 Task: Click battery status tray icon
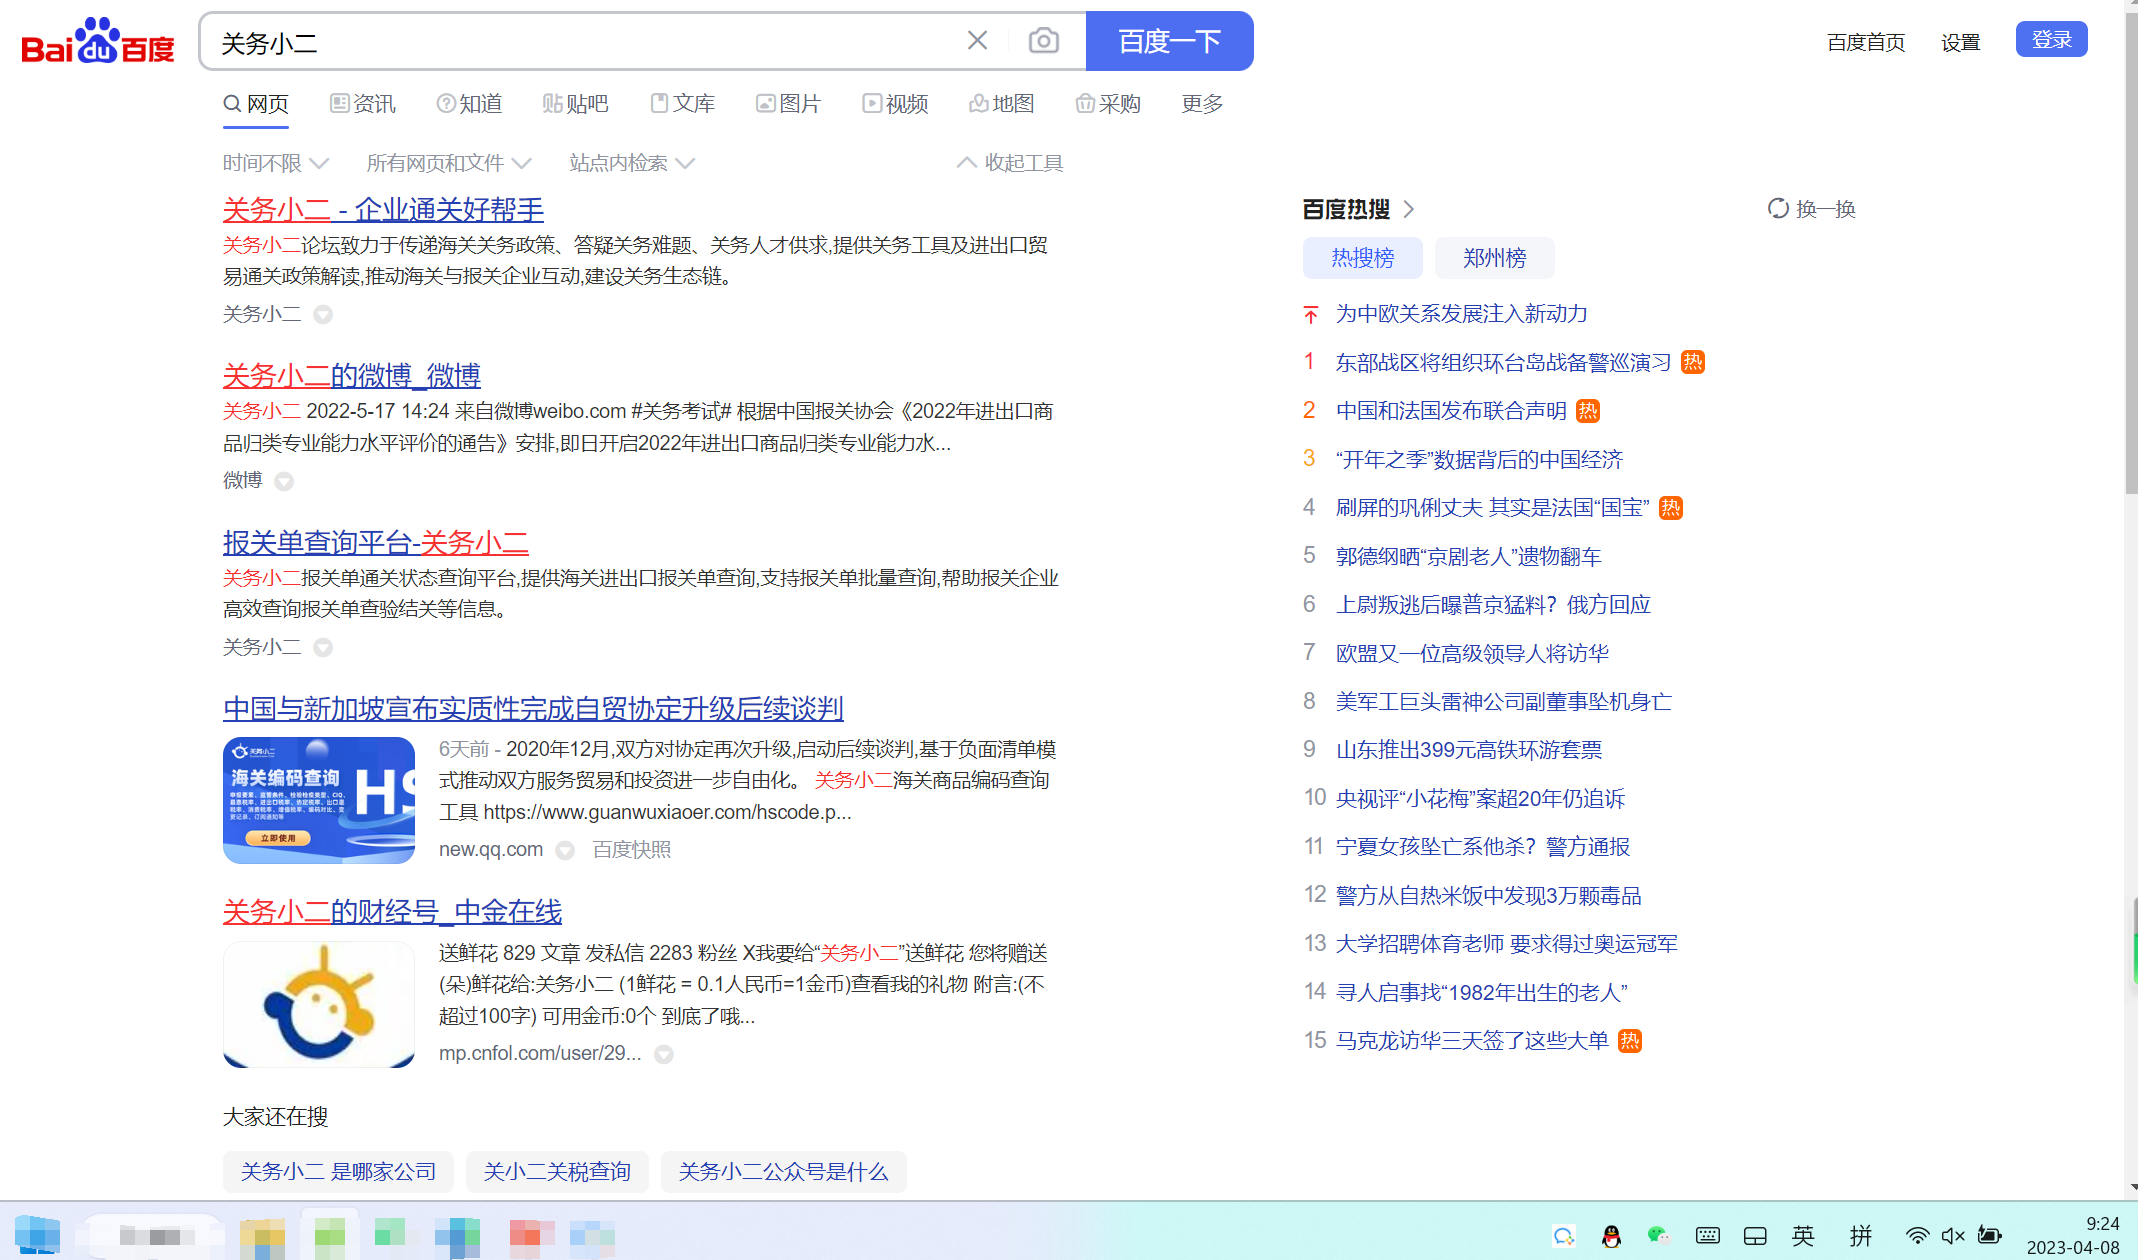point(1990,1236)
